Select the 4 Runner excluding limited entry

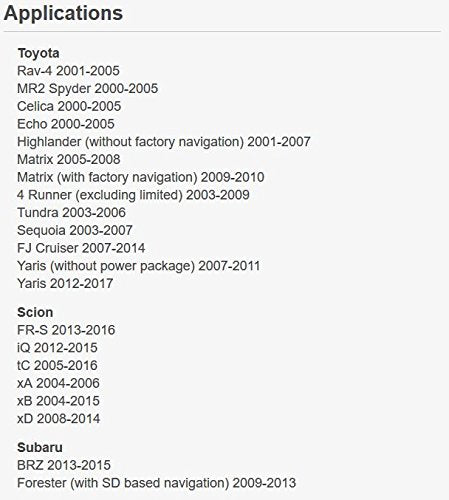click(133, 195)
